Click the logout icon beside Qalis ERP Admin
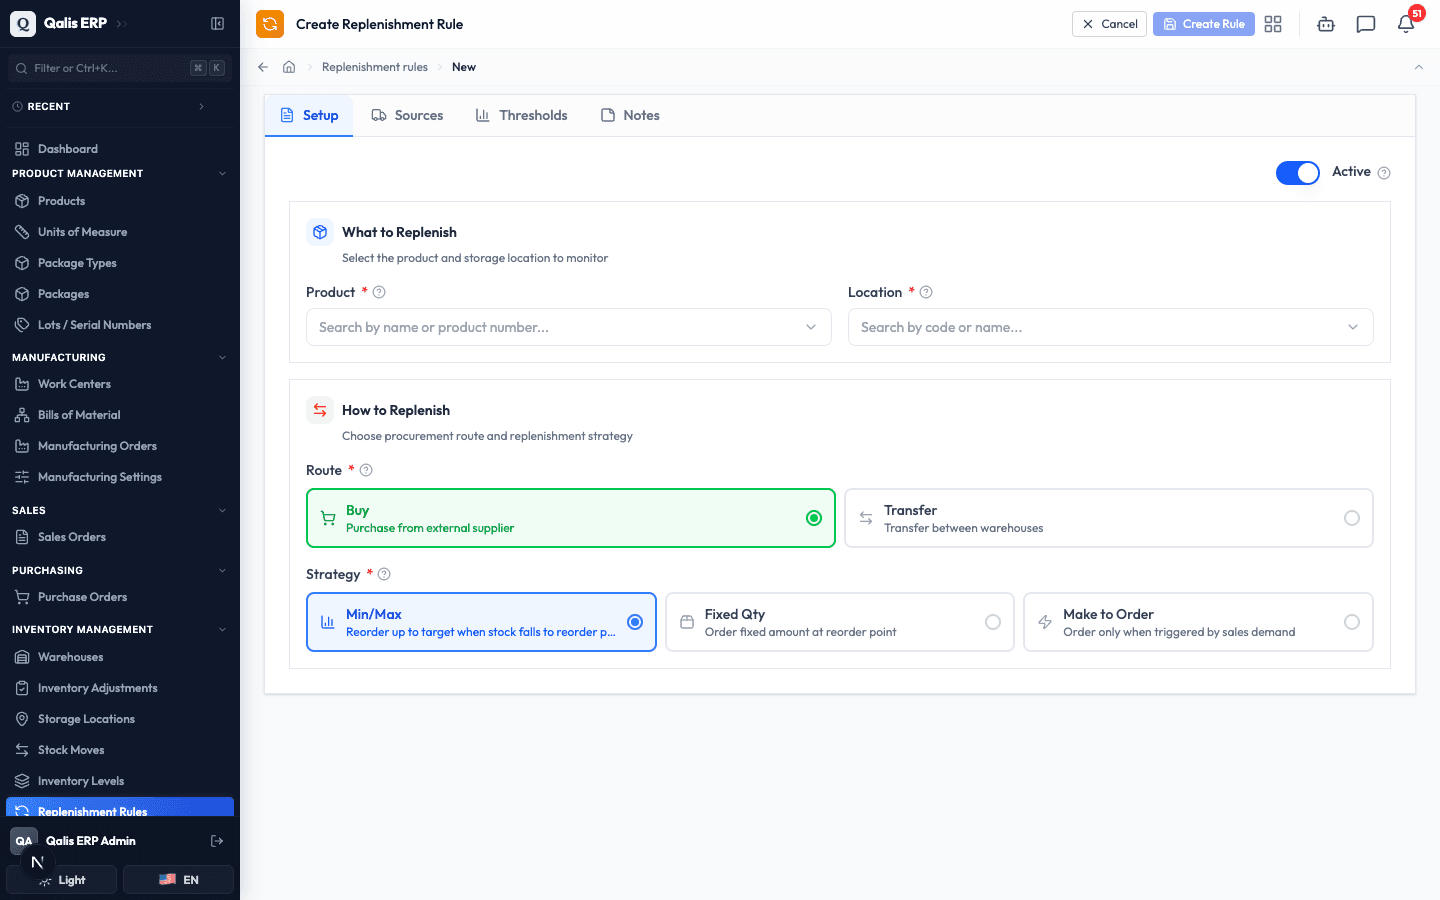This screenshot has height=900, width=1440. point(217,841)
